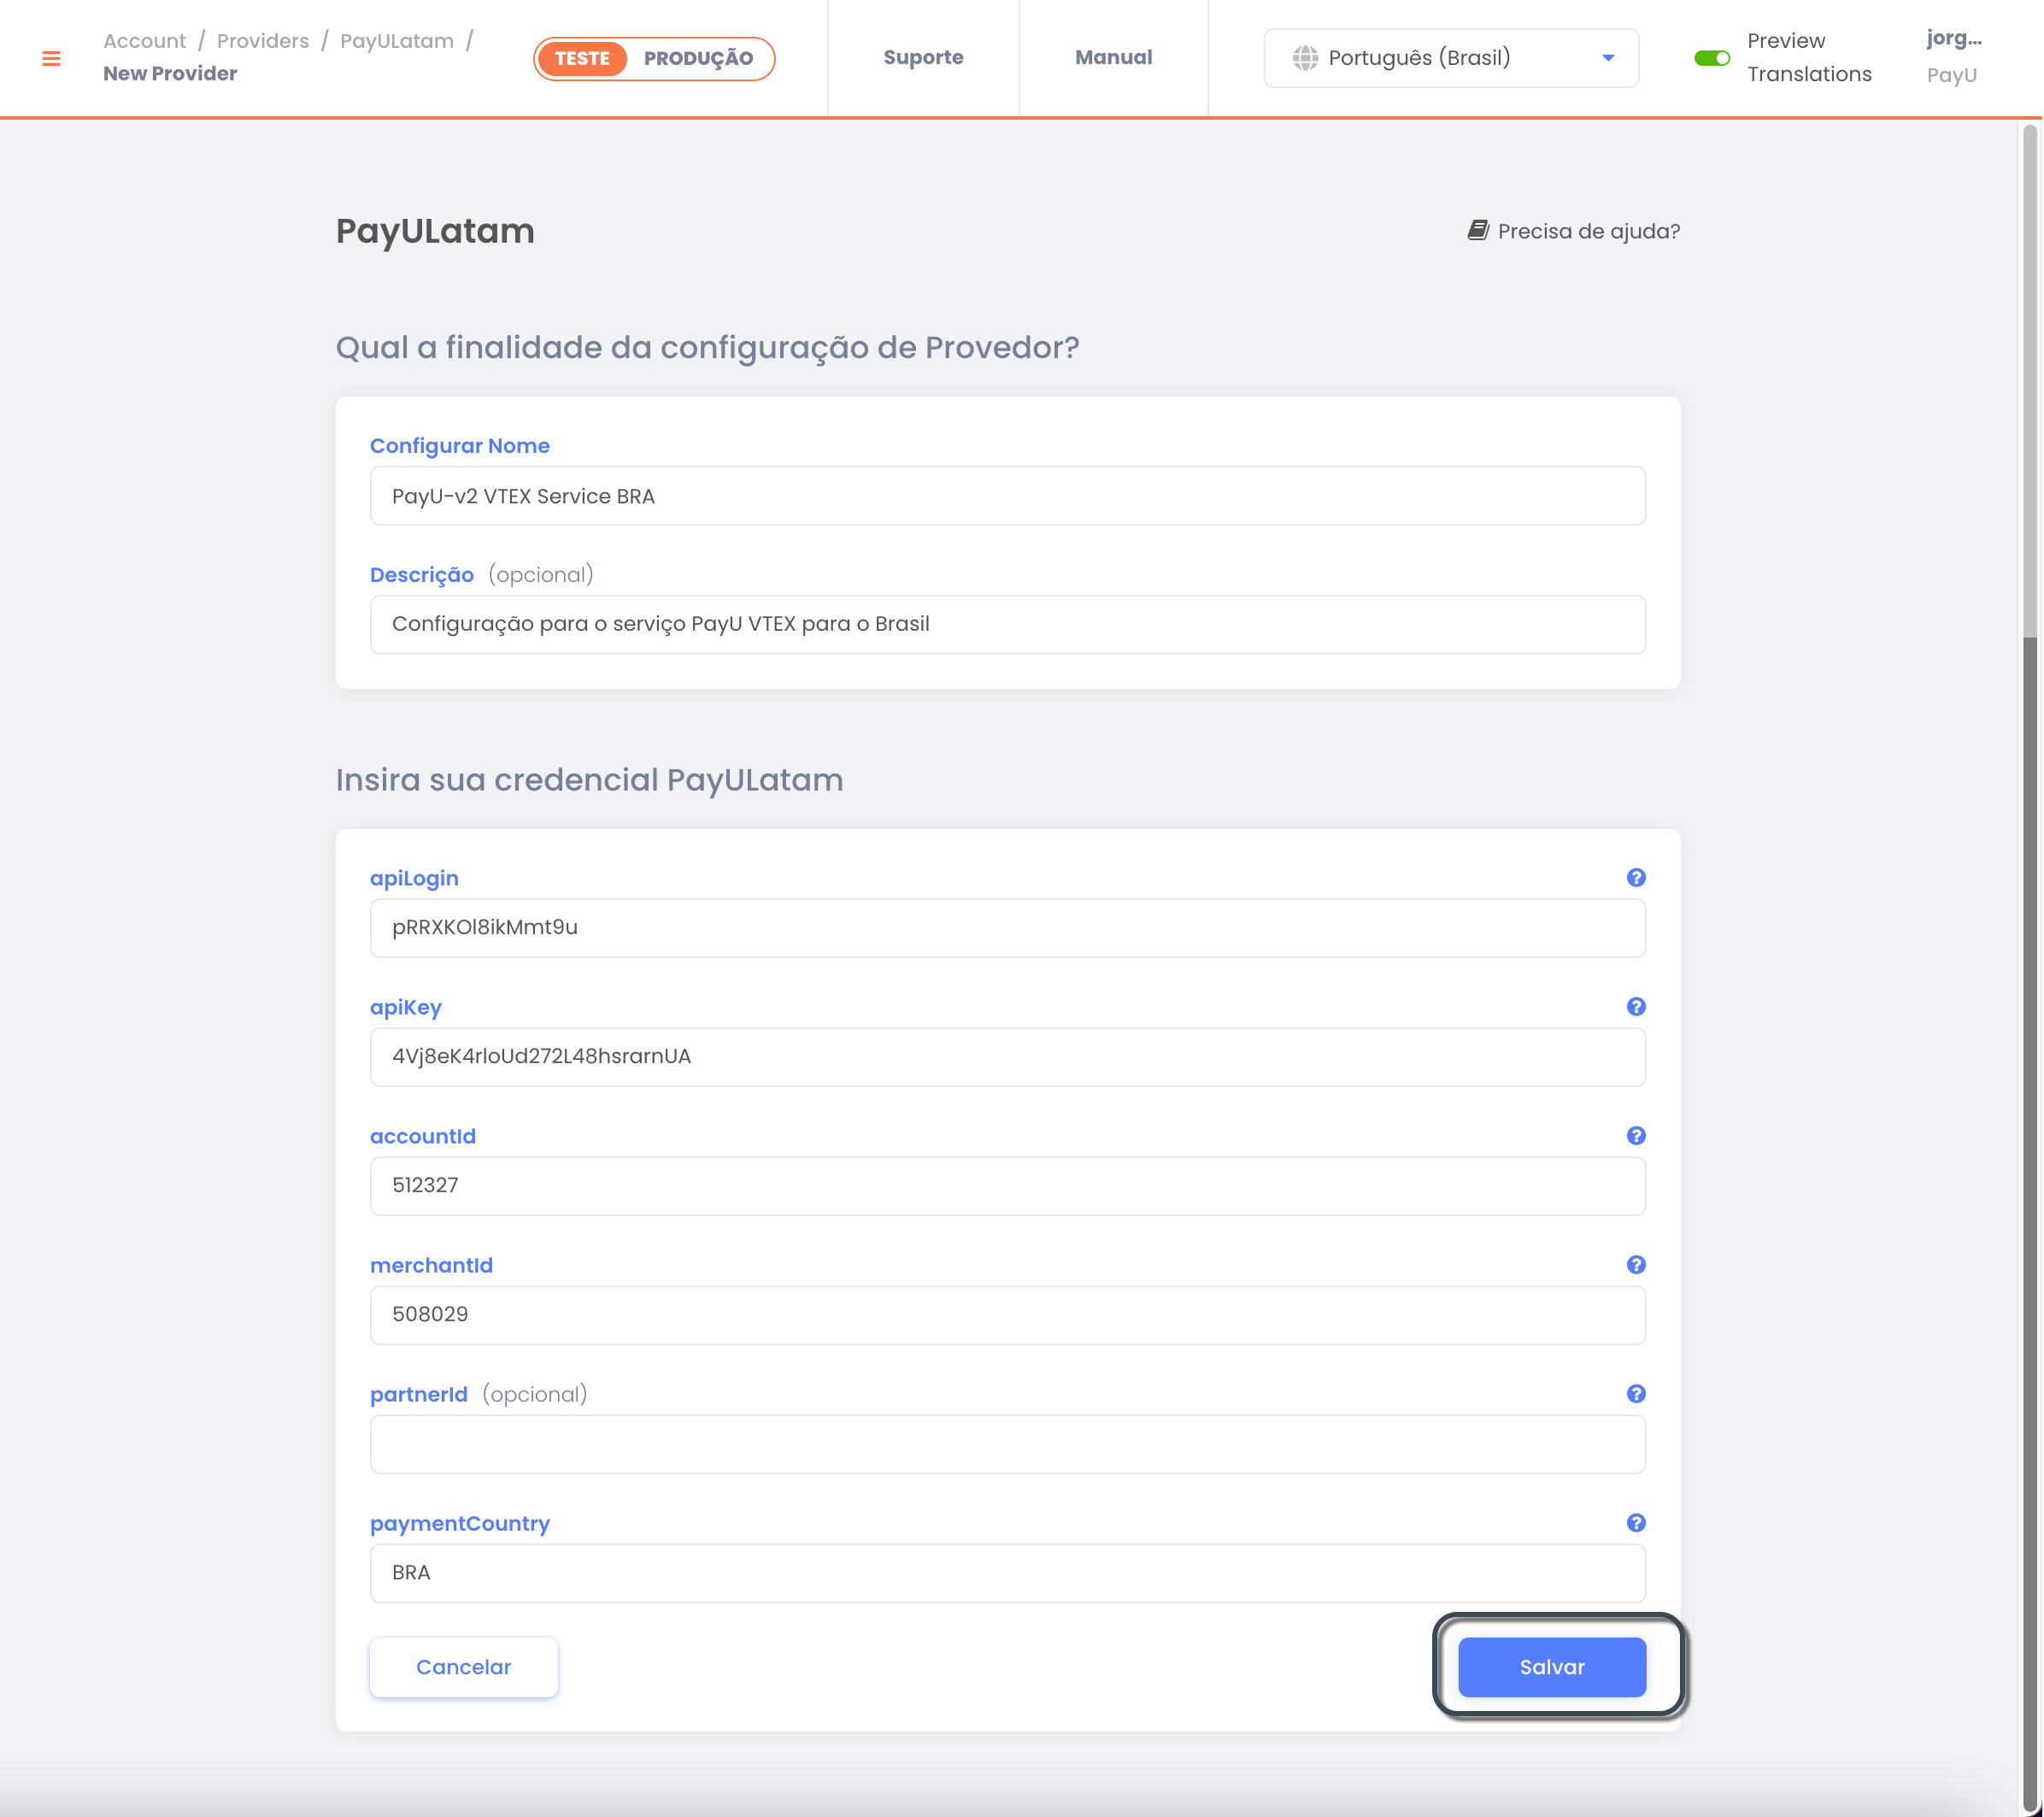
Task: Open the hamburger navigation menu
Action: click(51, 59)
